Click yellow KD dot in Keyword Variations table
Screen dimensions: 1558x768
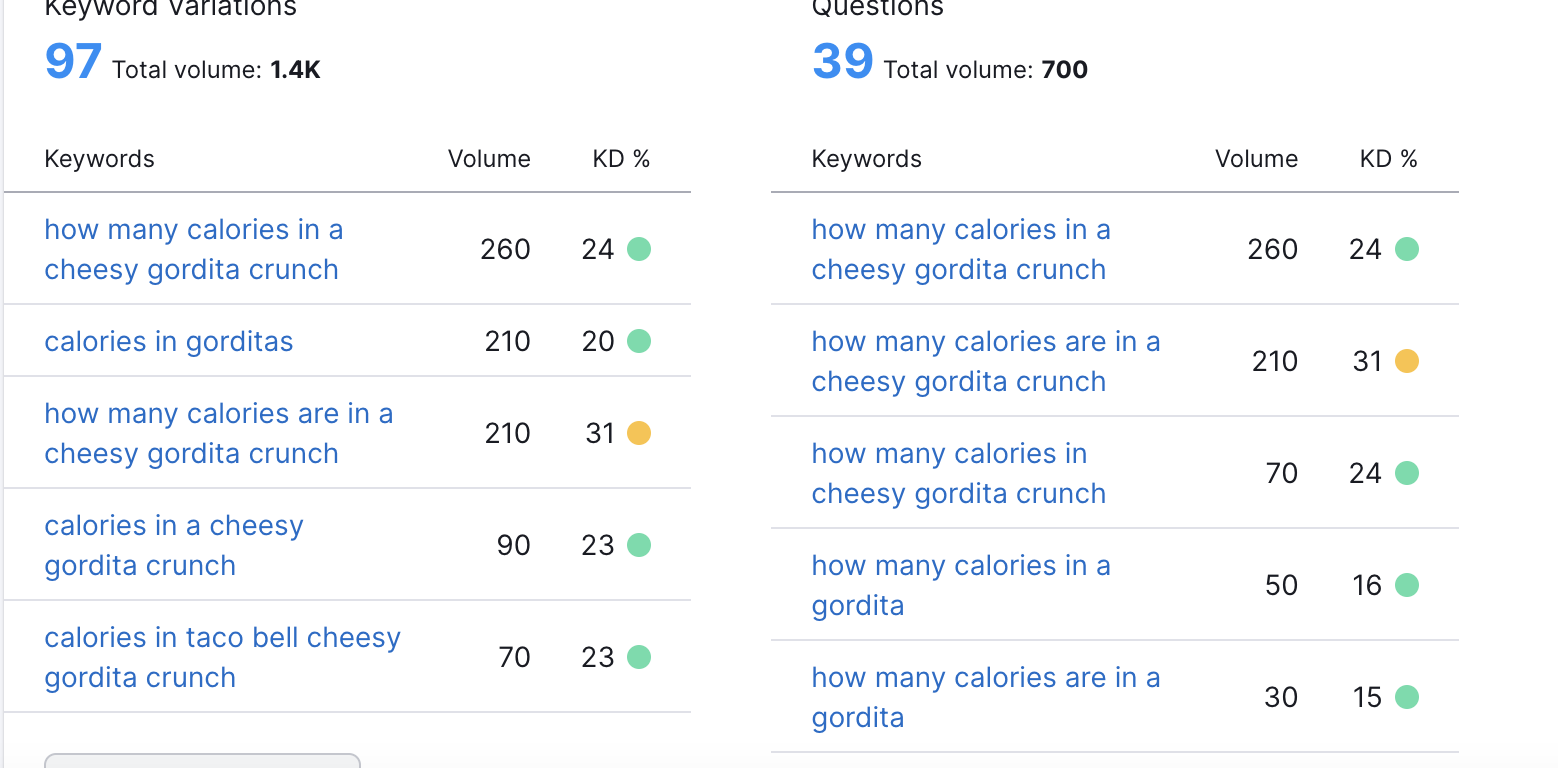(x=638, y=433)
